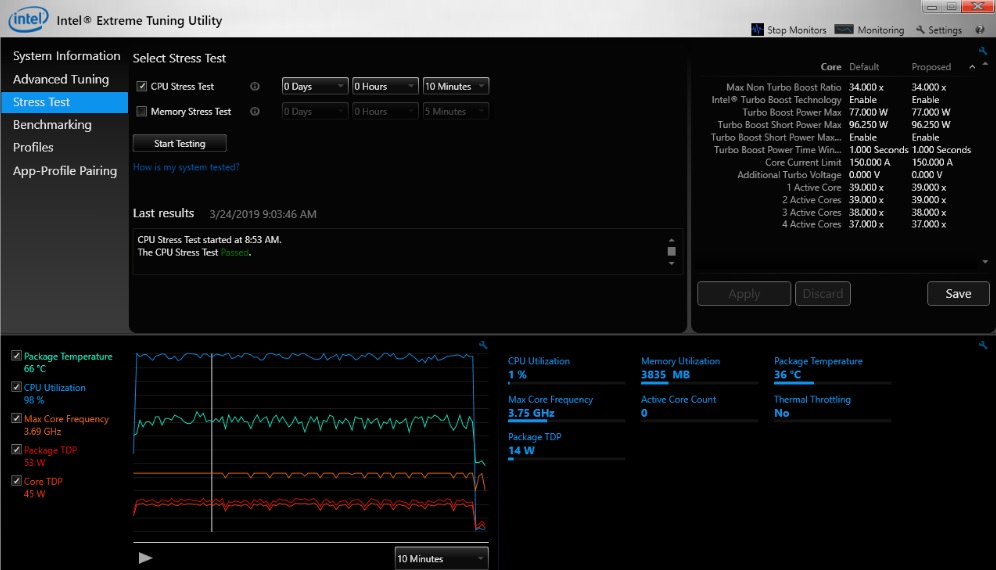
Task: Click Last results timestamp 3/24/2019 9:03:46 AM
Action: [x=263, y=214]
